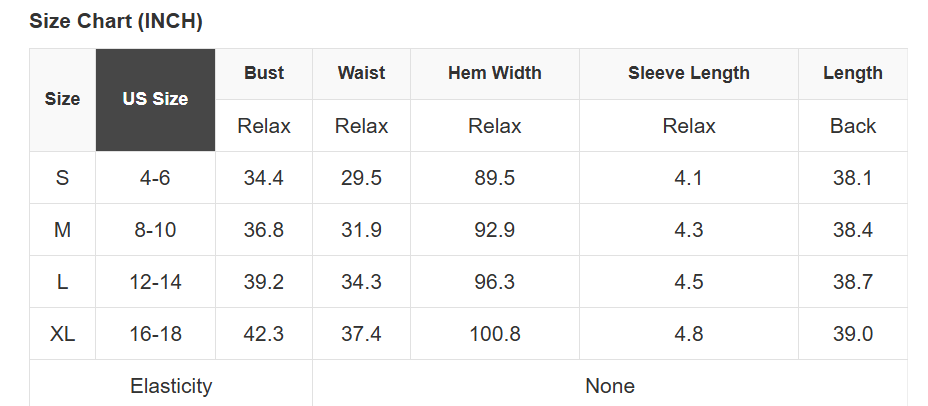Select size S row label
The width and height of the screenshot is (928, 406).
[x=62, y=178]
